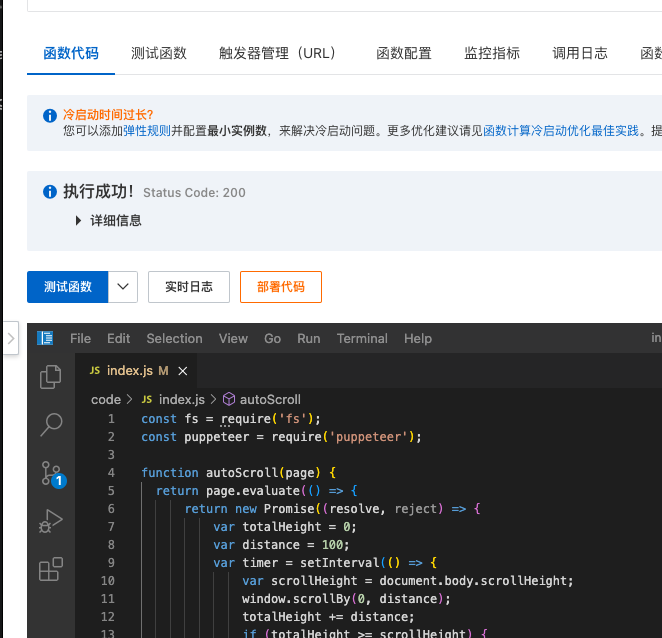Click the index.js breadcrumb segment
Image resolution: width=662 pixels, height=638 pixels.
pos(182,399)
